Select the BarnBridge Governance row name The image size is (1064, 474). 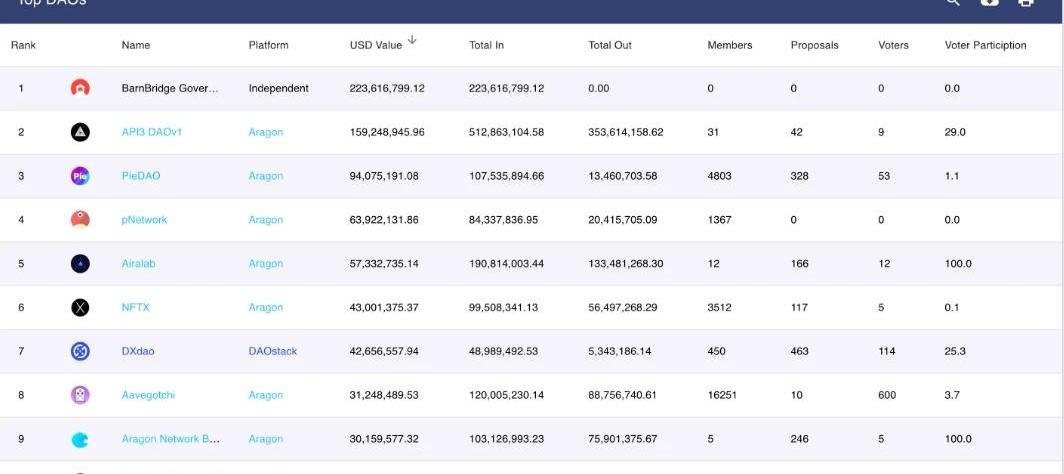point(169,88)
